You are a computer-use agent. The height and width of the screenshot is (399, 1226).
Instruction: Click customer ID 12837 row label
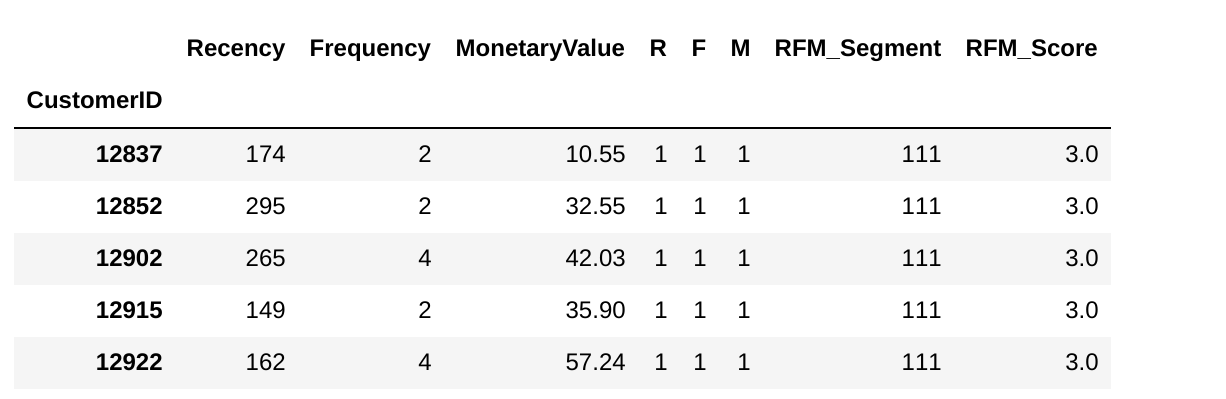click(x=129, y=154)
